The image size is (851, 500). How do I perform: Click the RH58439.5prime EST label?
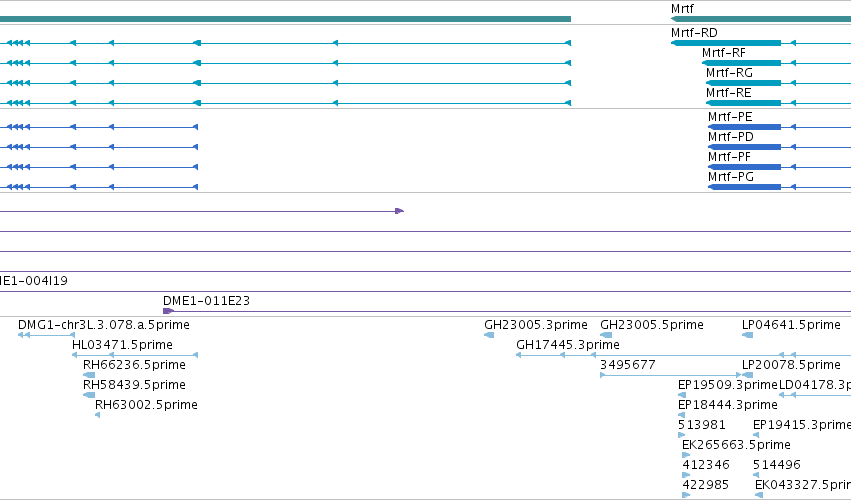pyautogui.click(x=134, y=385)
